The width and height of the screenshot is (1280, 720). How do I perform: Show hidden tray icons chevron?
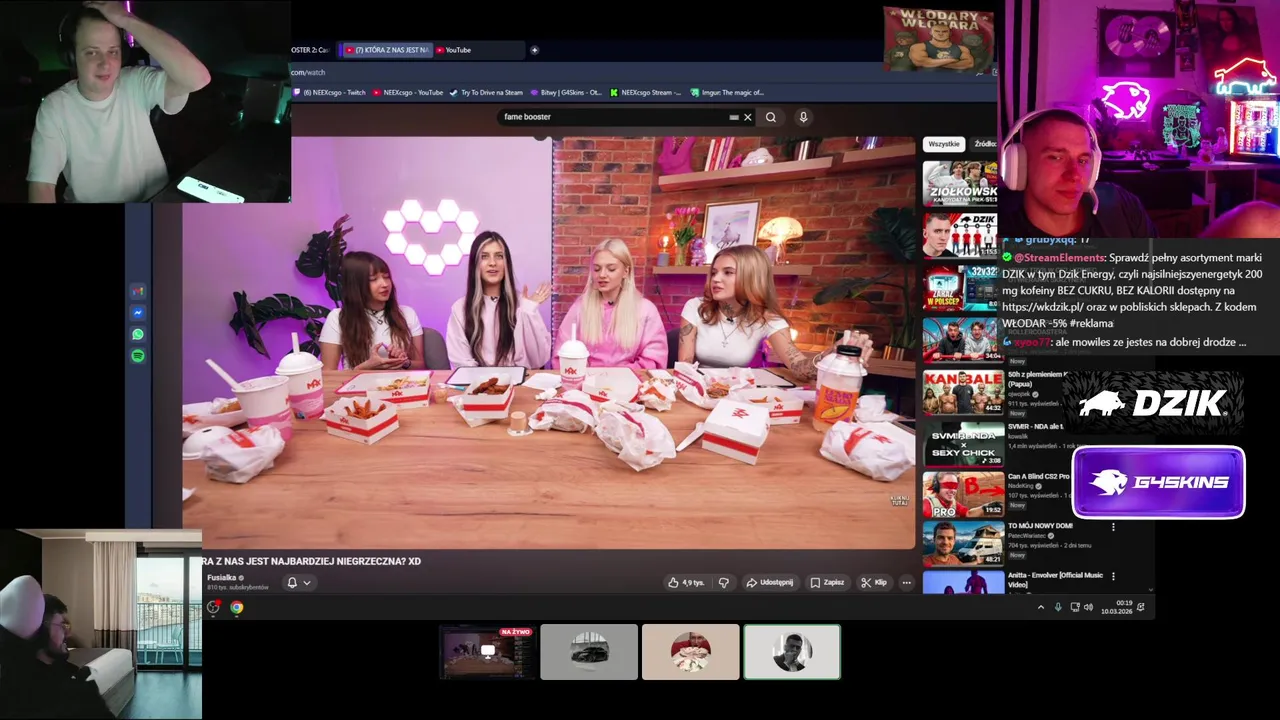click(1040, 607)
